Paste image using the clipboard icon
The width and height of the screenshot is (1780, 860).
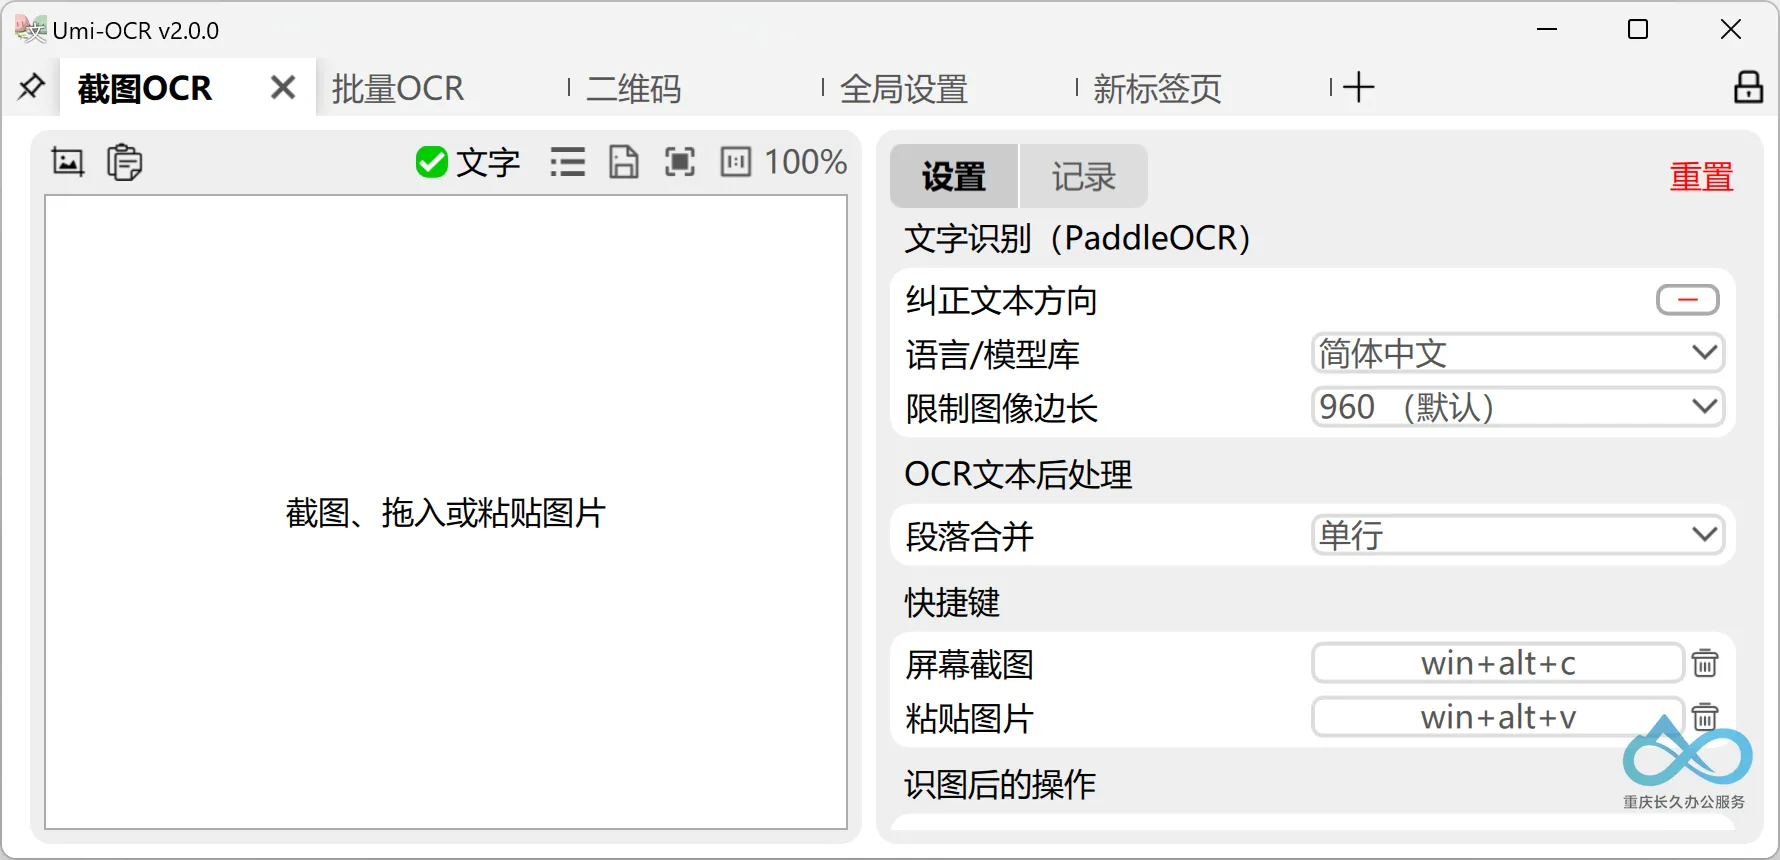[125, 162]
